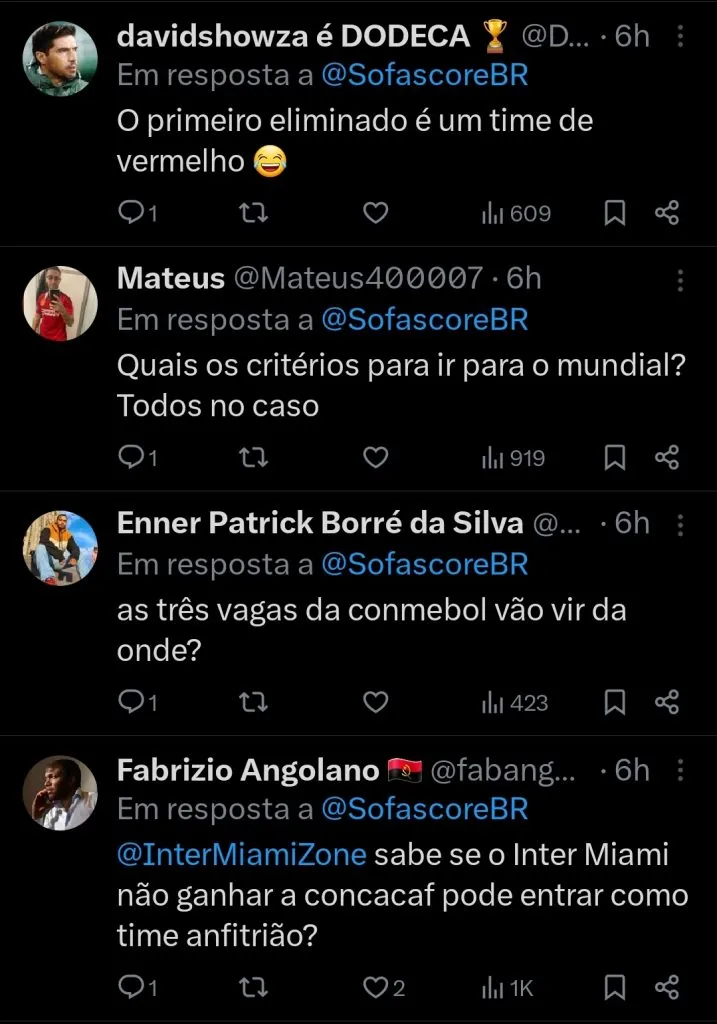The height and width of the screenshot is (1024, 717).
Task: View Enner Patrick's tweet analytics (423 views)
Action: (516, 703)
